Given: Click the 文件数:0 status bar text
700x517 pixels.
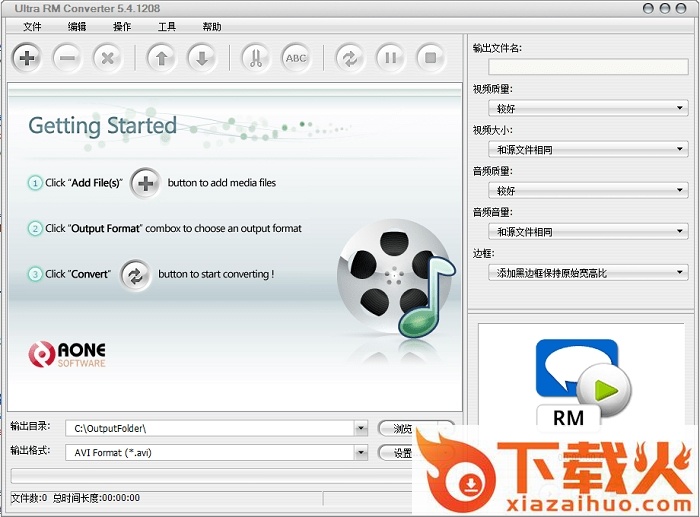Looking at the screenshot, I should [29, 498].
